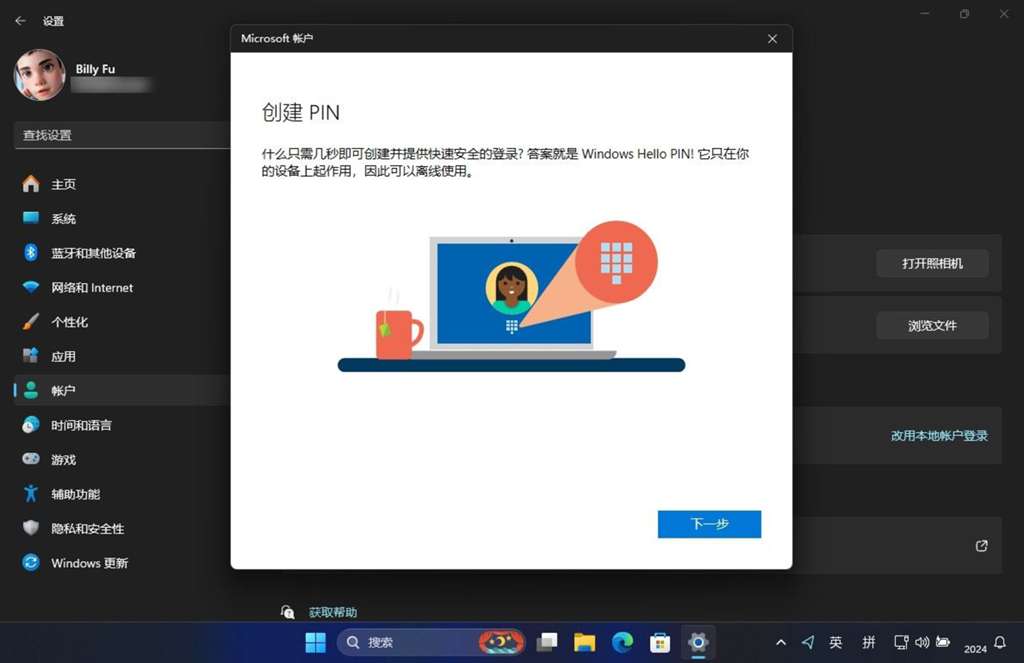The height and width of the screenshot is (663, 1024).
Task: Open the 获取帮助 link
Action: pos(332,612)
